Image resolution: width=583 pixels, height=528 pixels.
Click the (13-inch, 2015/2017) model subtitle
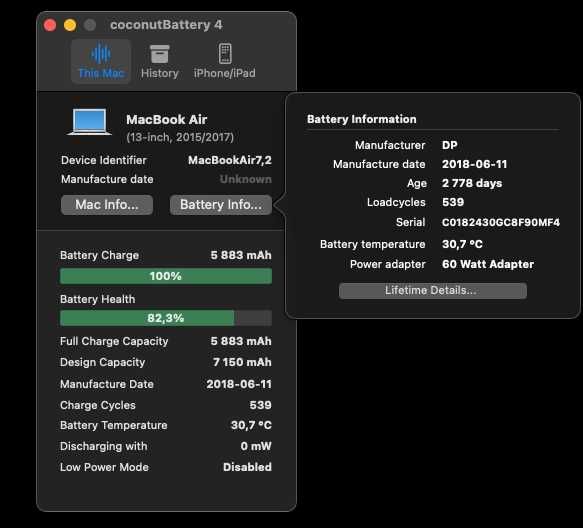point(180,138)
